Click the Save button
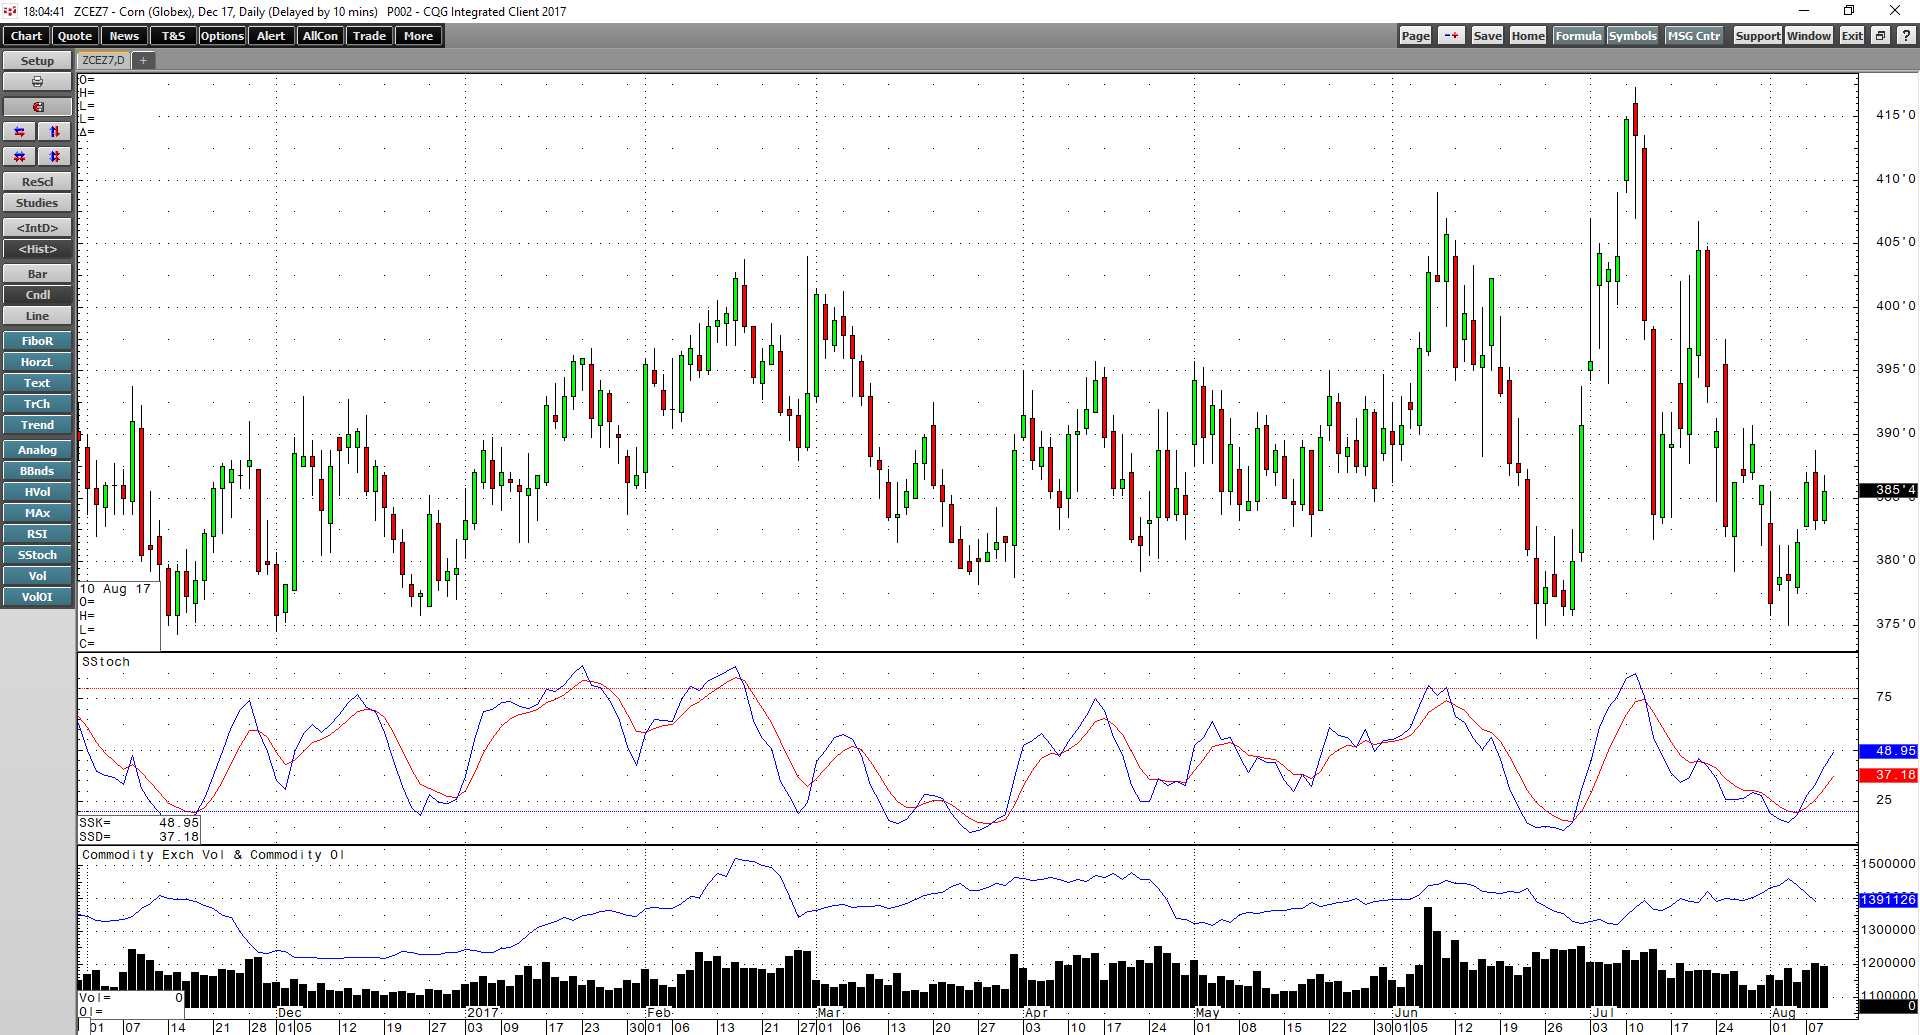 [x=1487, y=36]
